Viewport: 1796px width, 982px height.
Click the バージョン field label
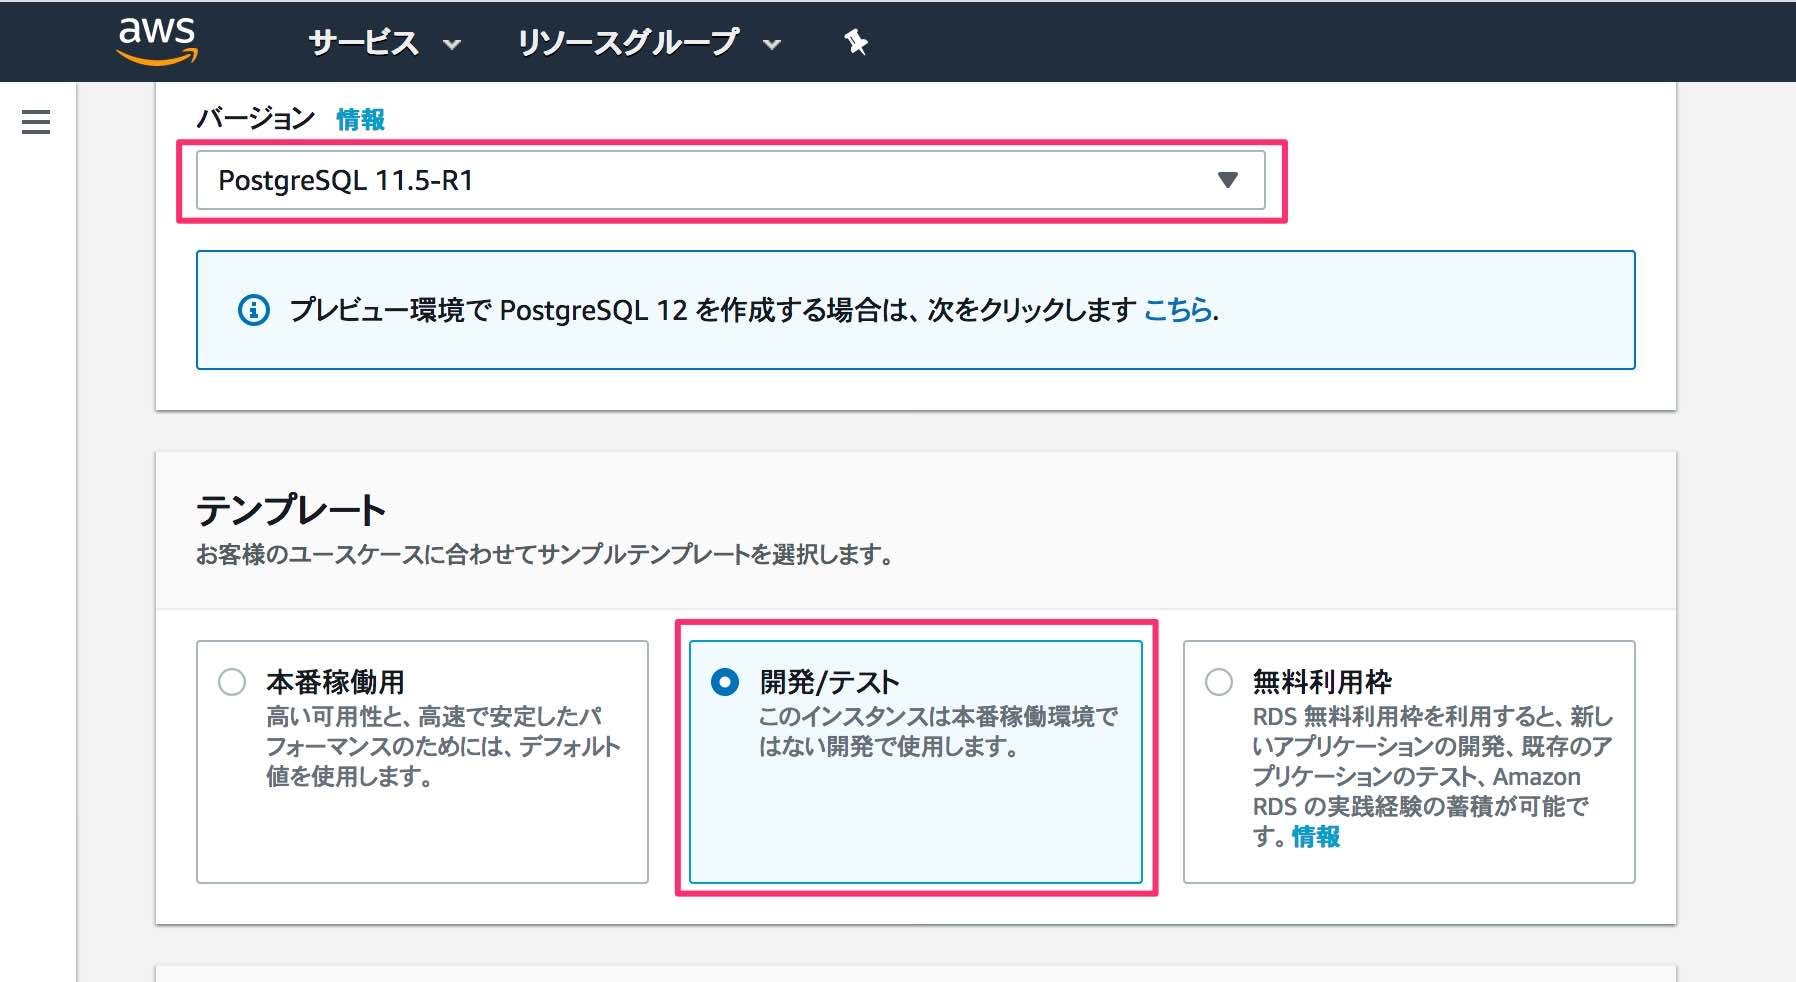coord(256,119)
